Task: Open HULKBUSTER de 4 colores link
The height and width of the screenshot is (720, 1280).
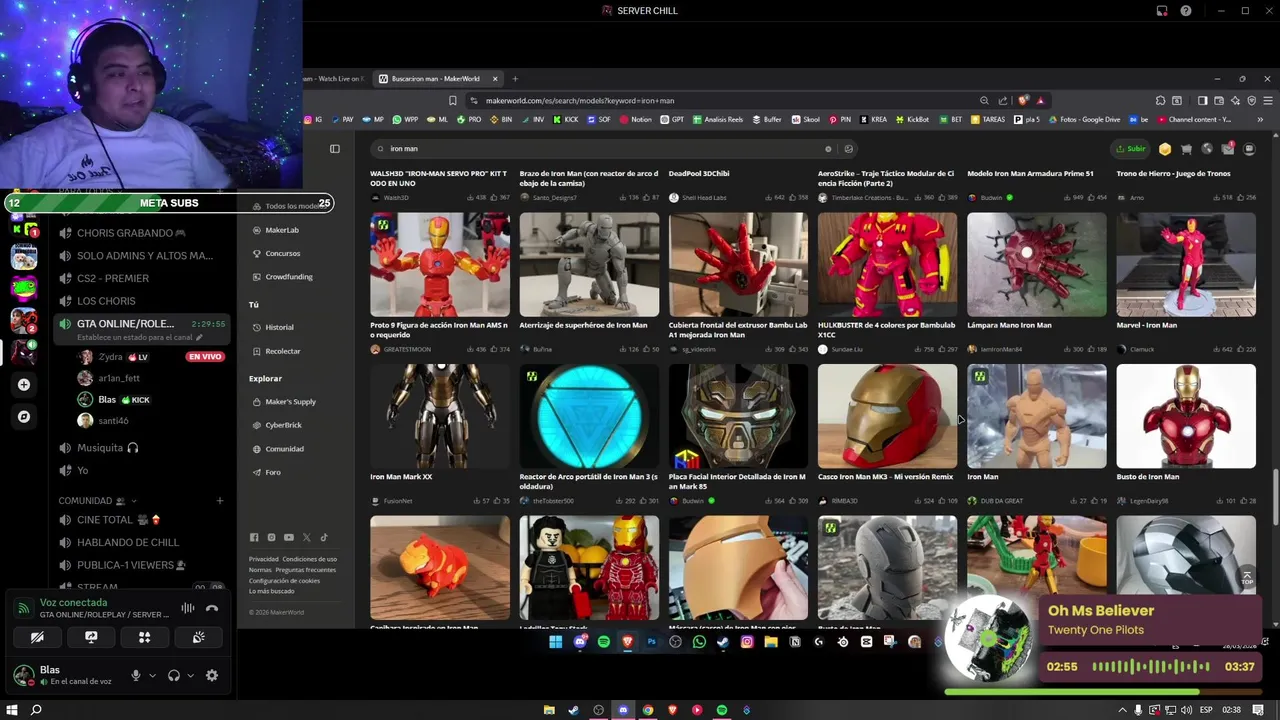Action: (x=886, y=329)
